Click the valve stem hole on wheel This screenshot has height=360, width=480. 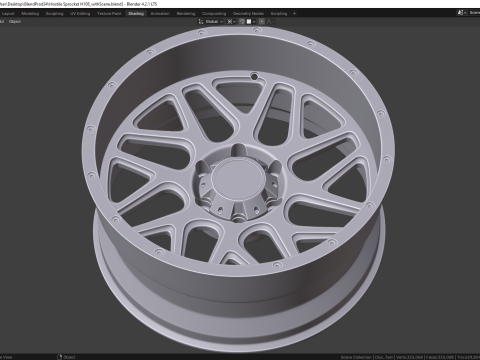(x=254, y=77)
